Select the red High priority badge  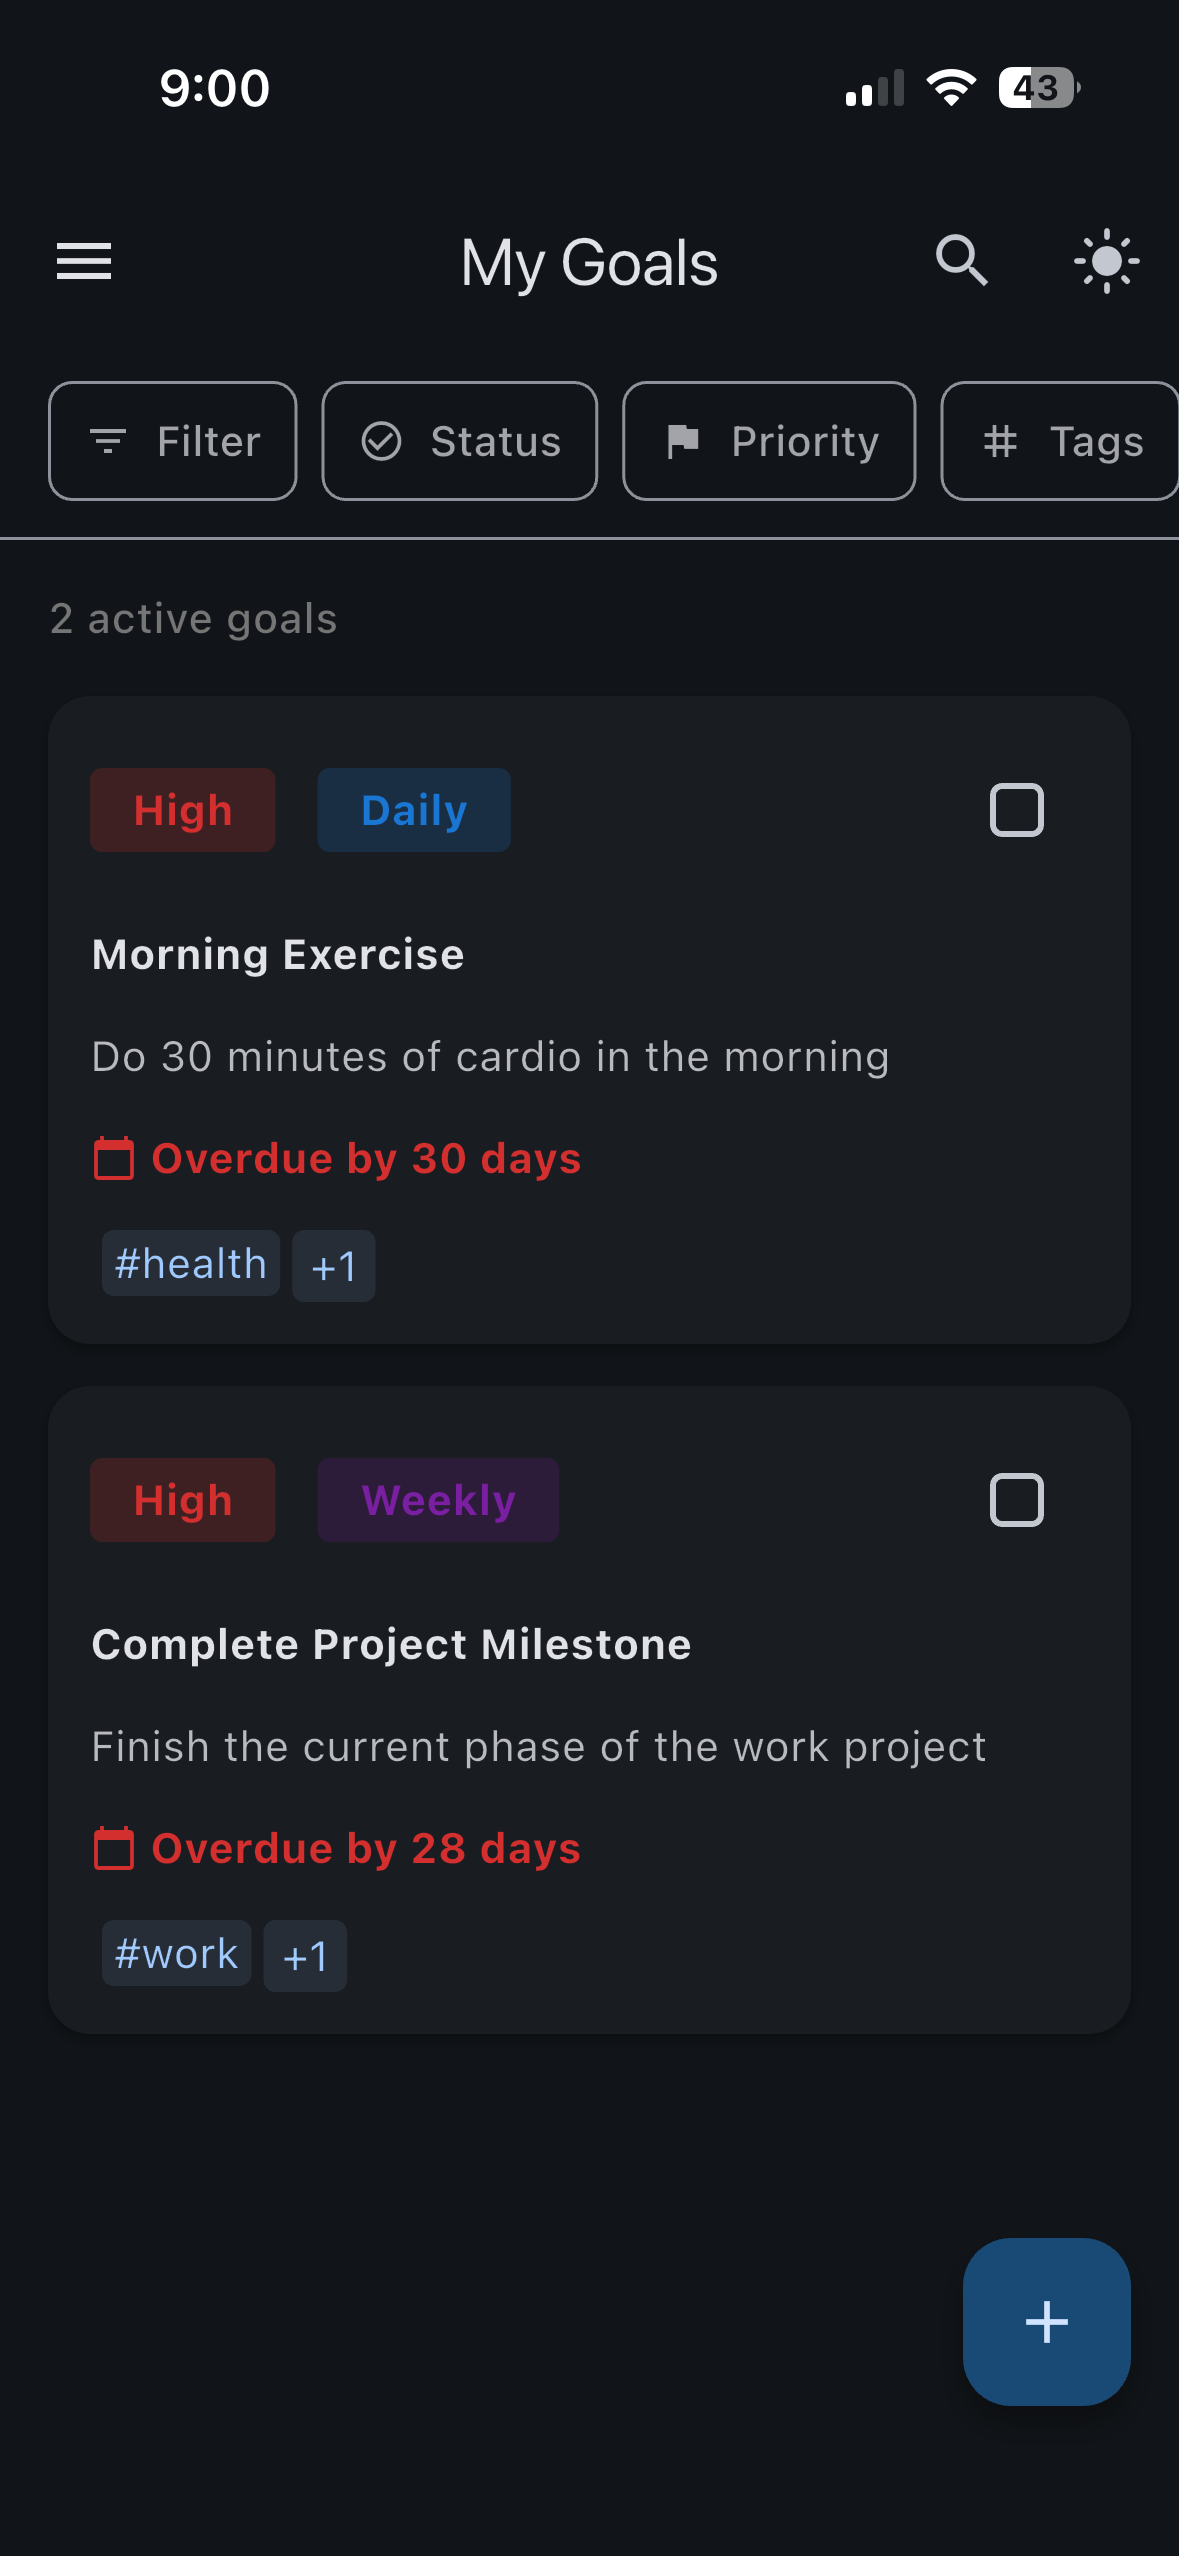tap(182, 810)
